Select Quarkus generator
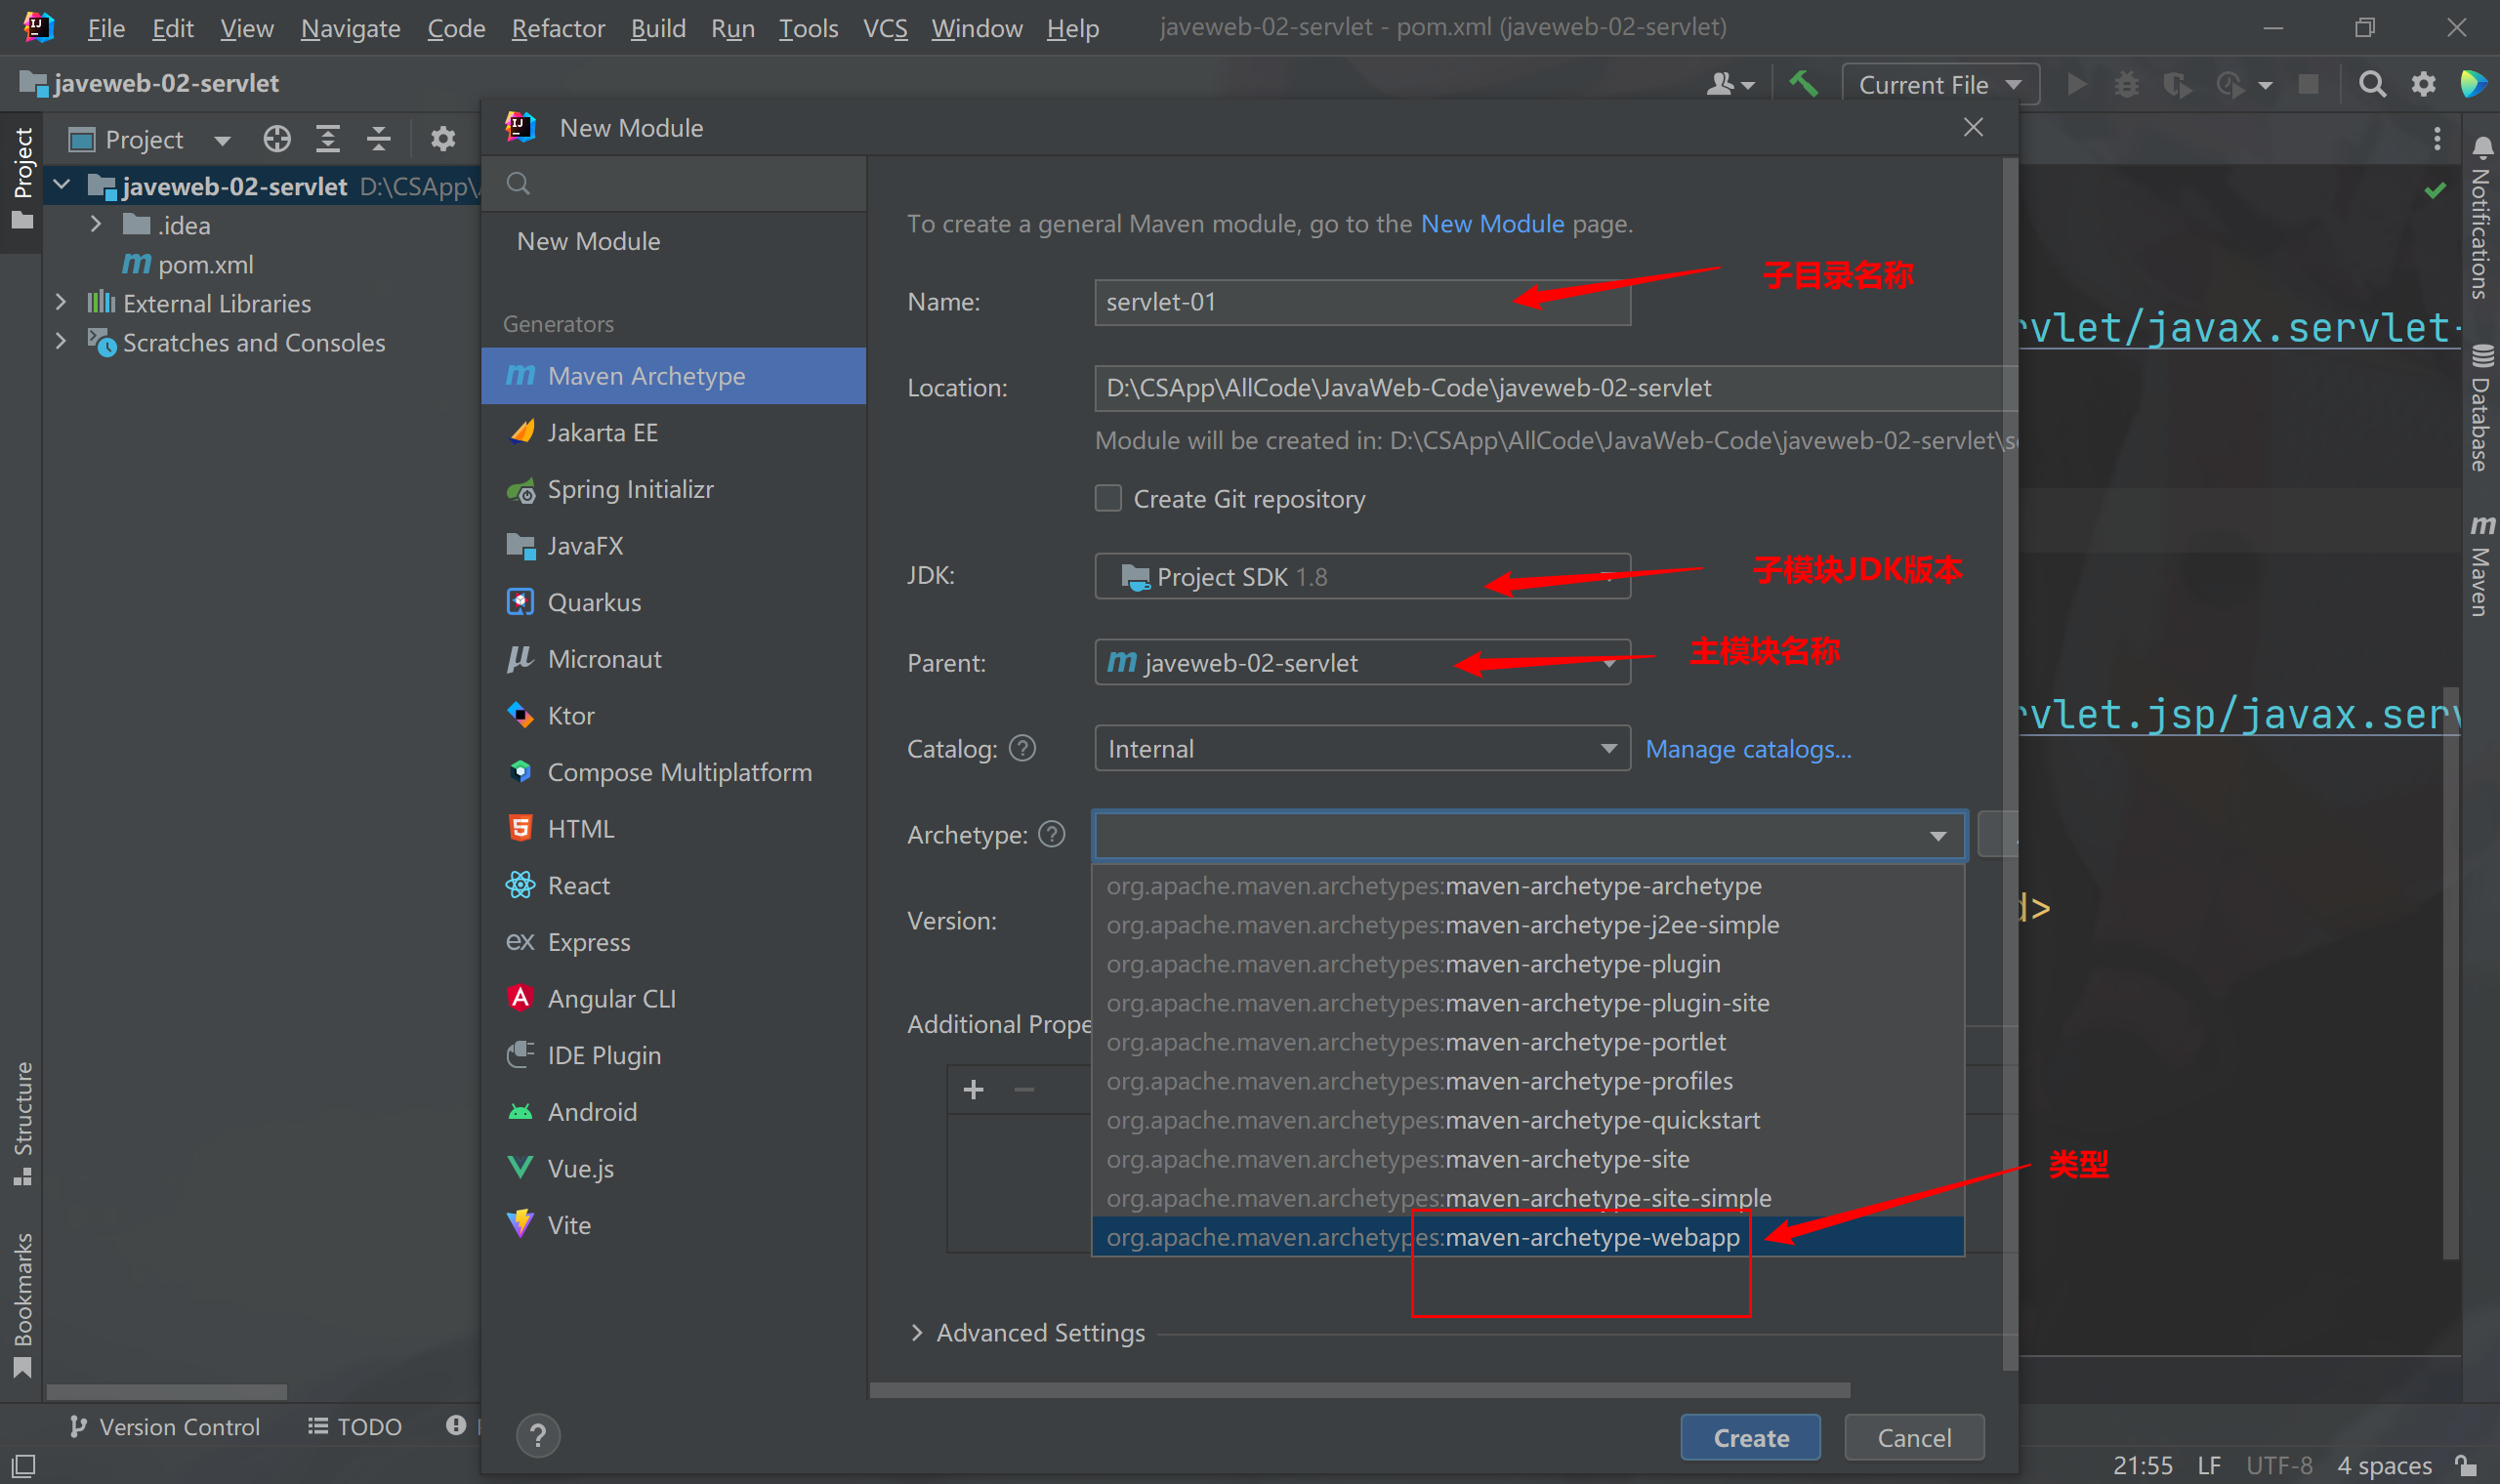 tap(673, 602)
